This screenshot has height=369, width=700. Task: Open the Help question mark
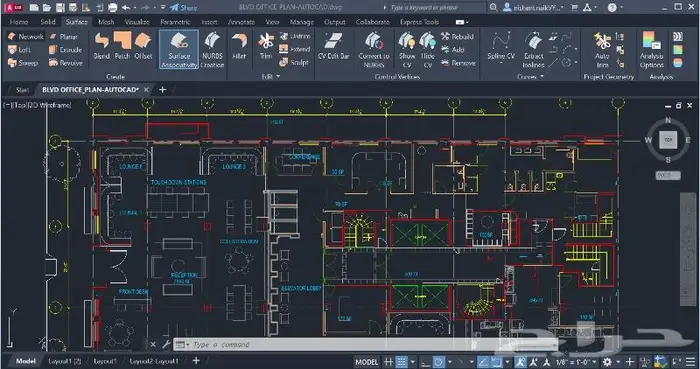(612, 8)
